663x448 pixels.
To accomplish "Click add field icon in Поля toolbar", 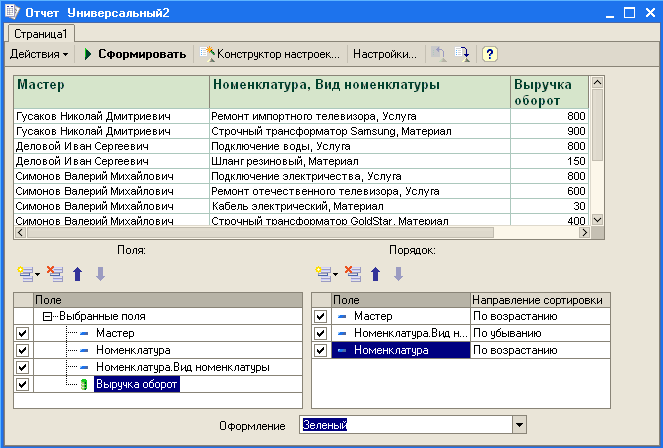I will (x=24, y=273).
